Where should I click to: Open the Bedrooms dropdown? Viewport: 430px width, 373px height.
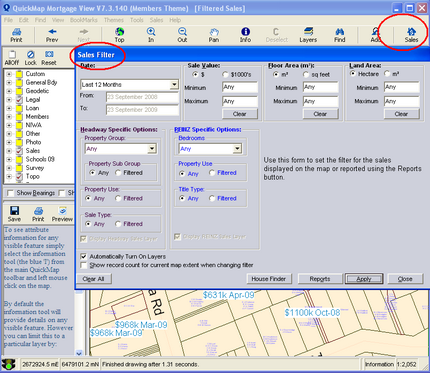click(237, 148)
